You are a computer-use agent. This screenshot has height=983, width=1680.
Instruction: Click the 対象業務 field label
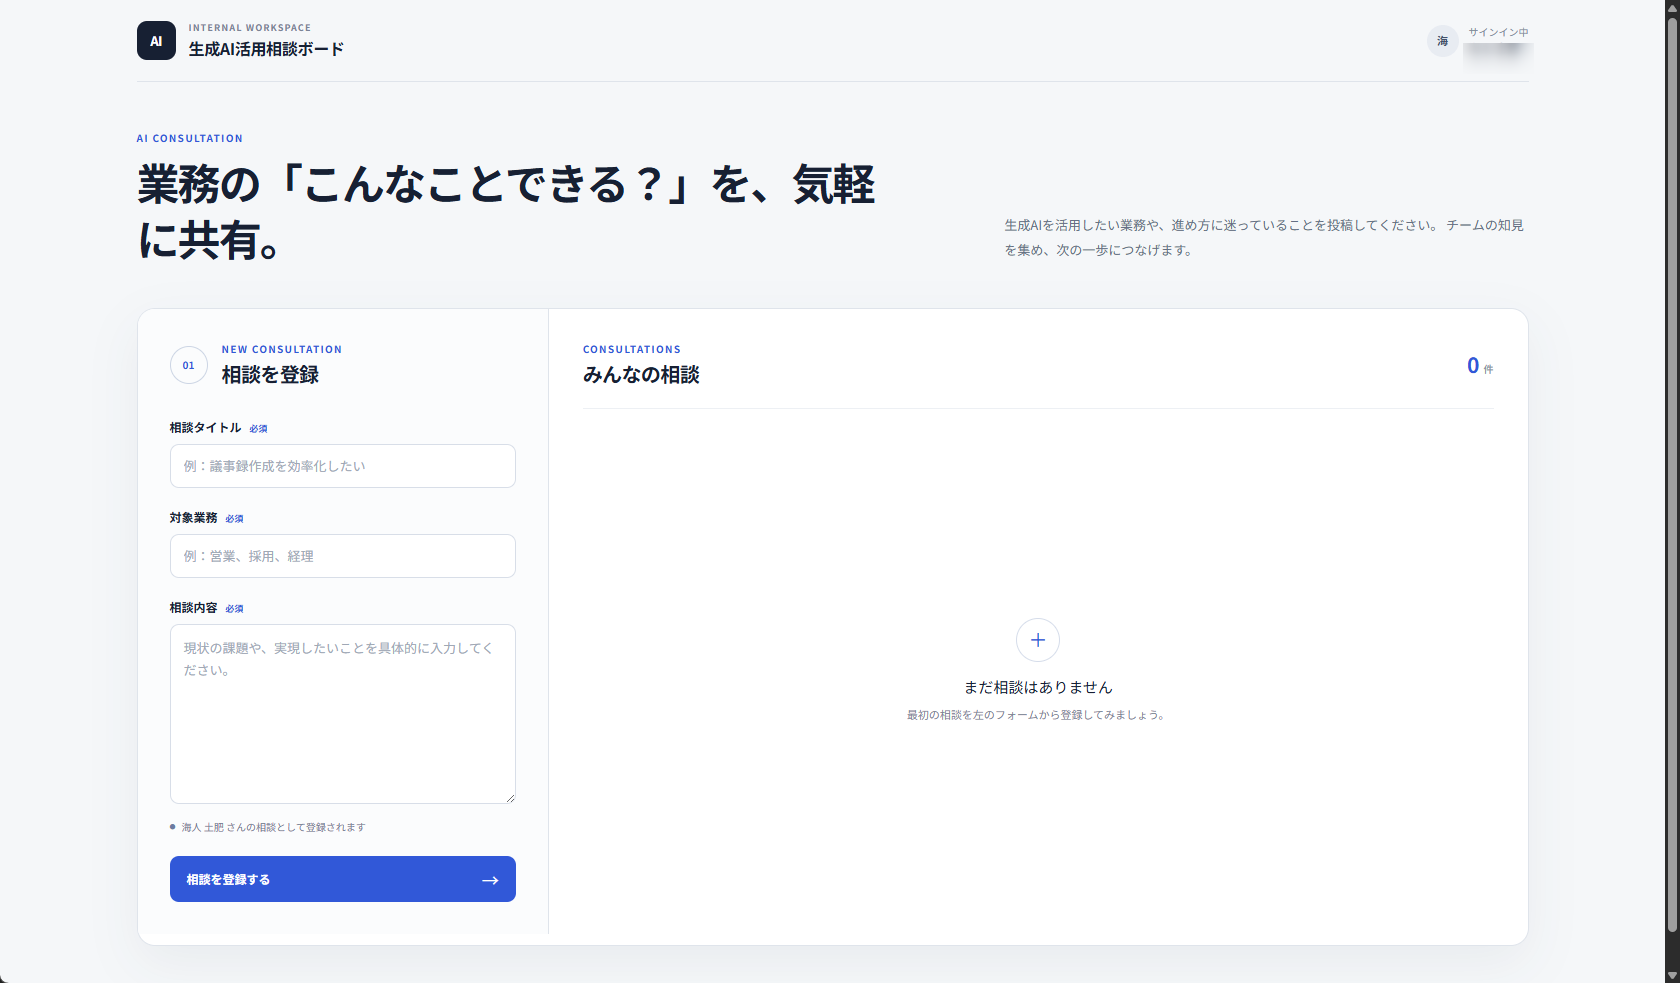[193, 518]
